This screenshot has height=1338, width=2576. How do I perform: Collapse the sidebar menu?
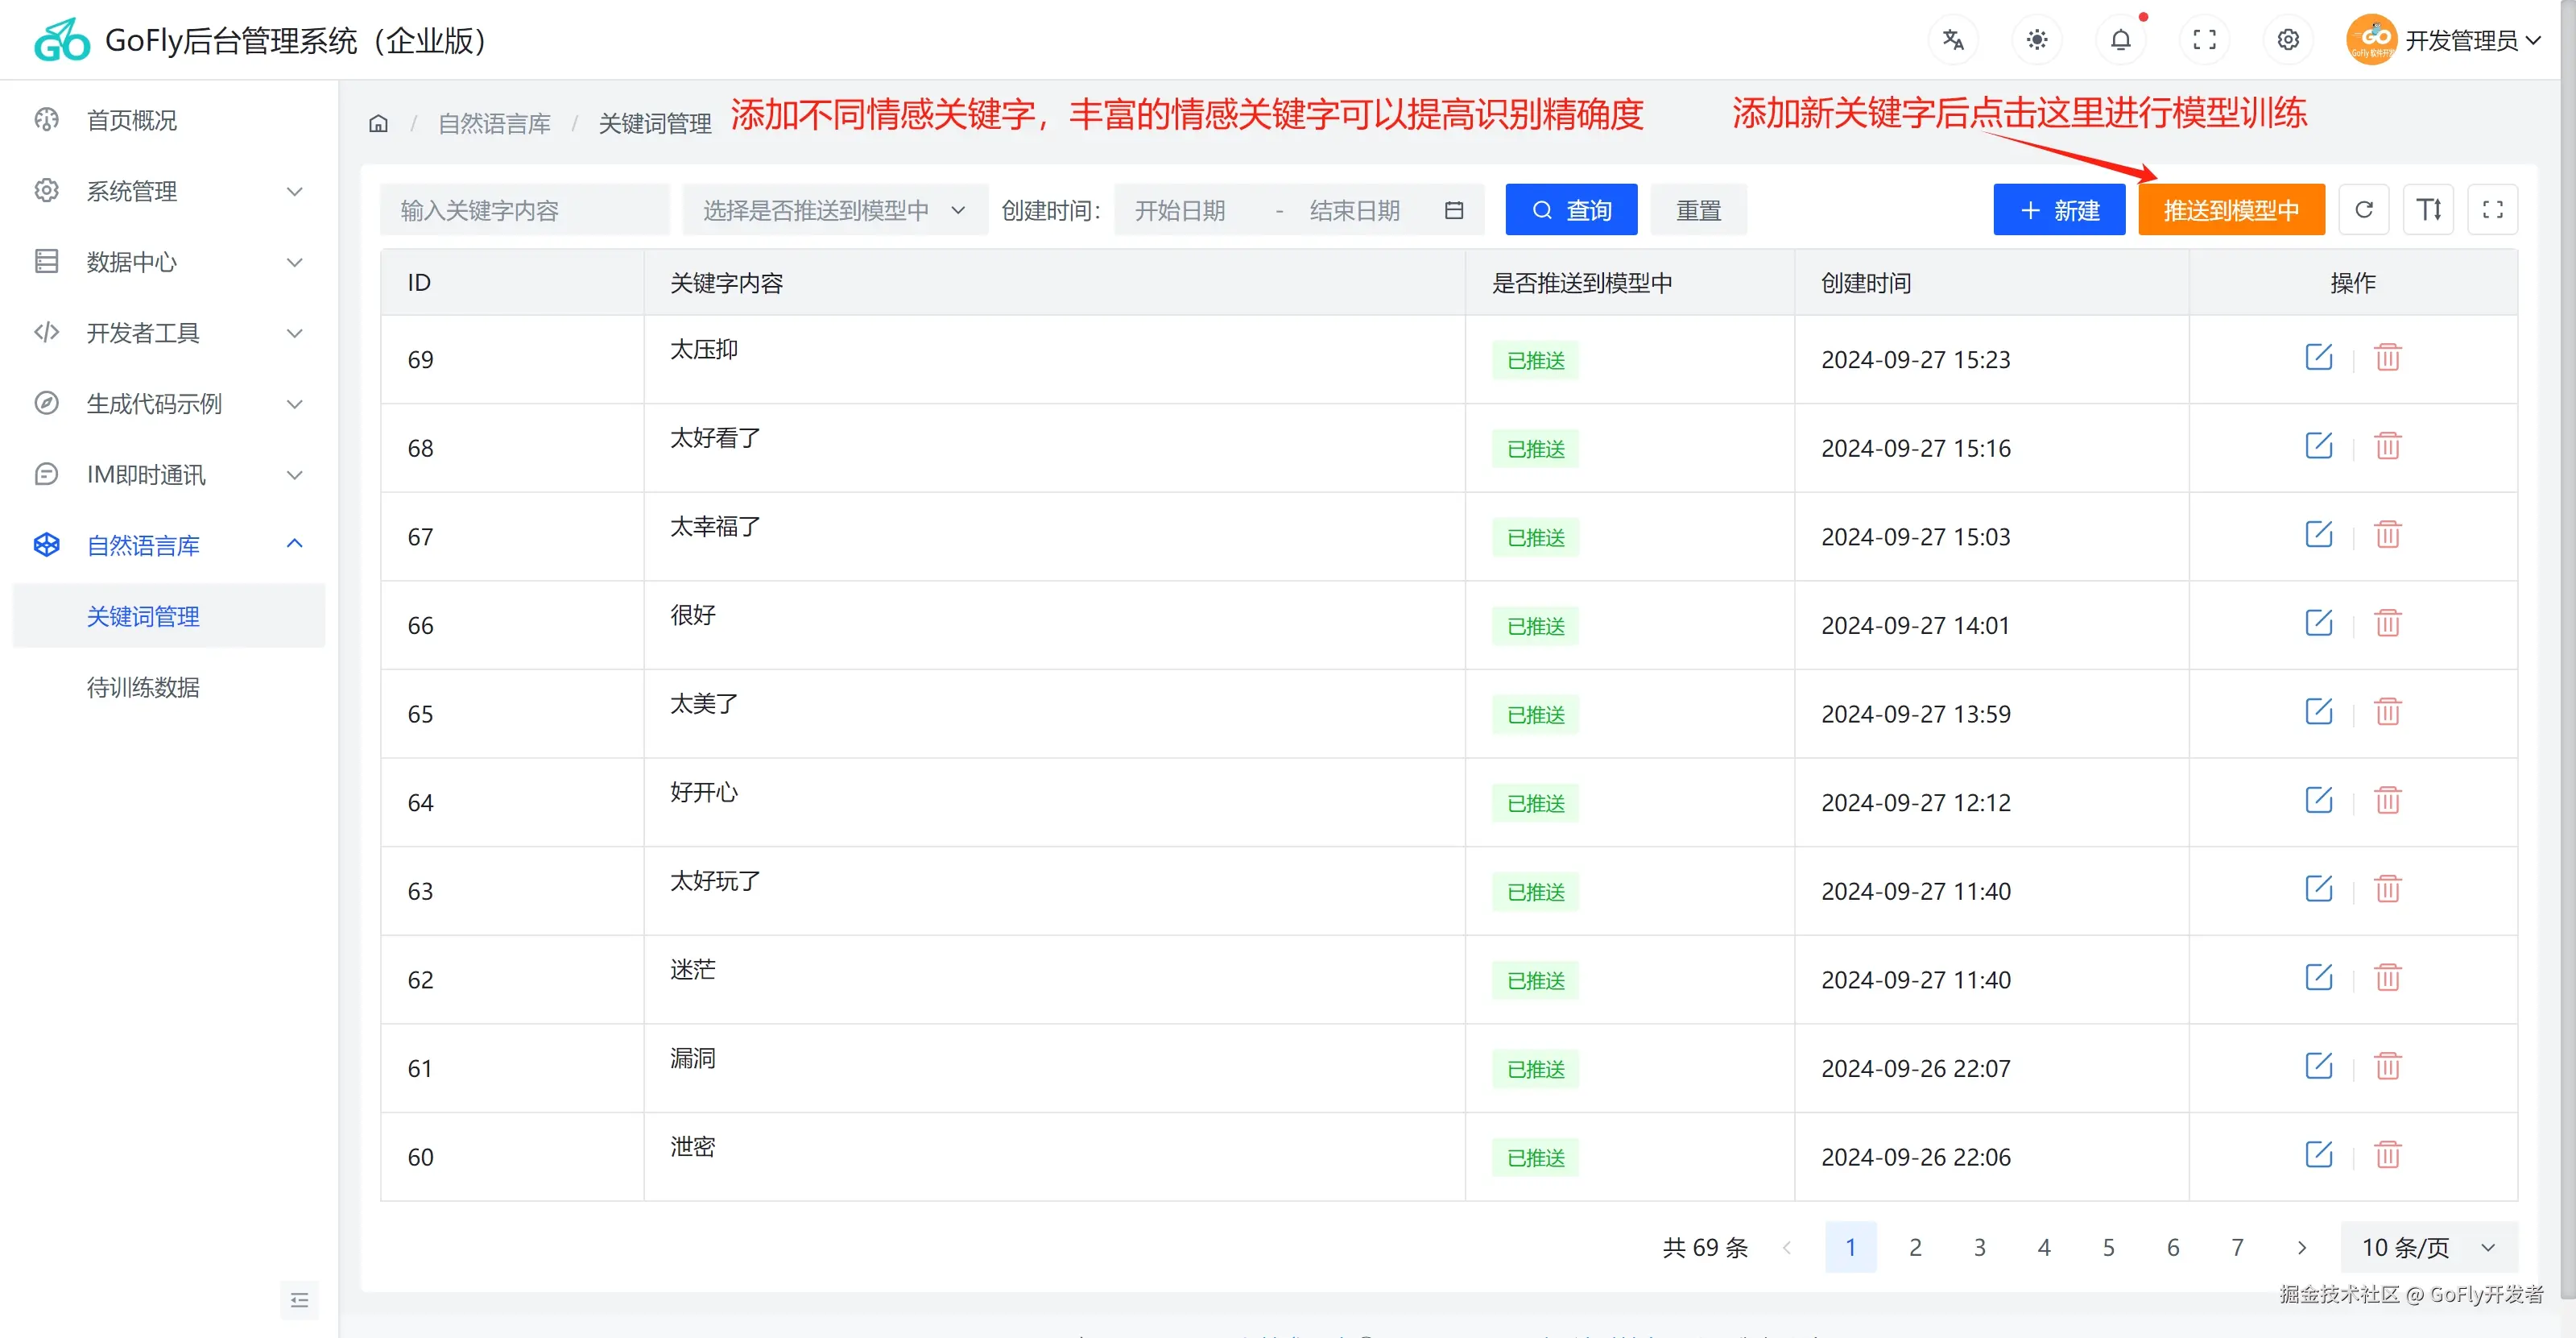tap(299, 1300)
